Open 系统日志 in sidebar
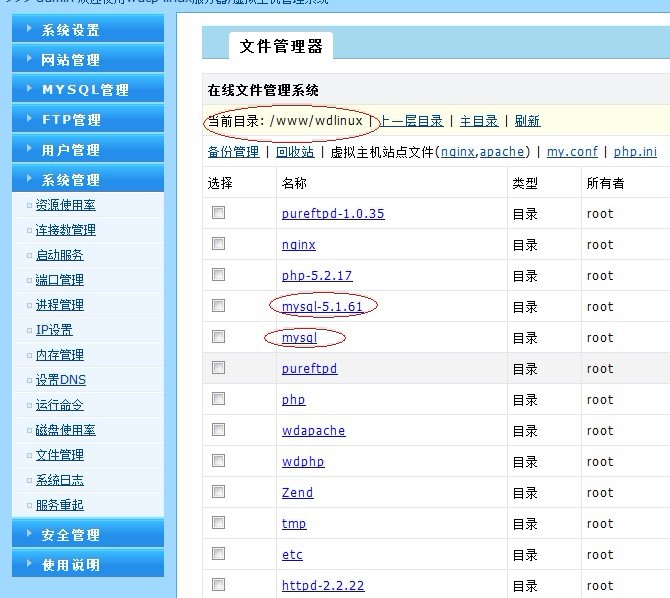670x598 pixels. (x=59, y=480)
